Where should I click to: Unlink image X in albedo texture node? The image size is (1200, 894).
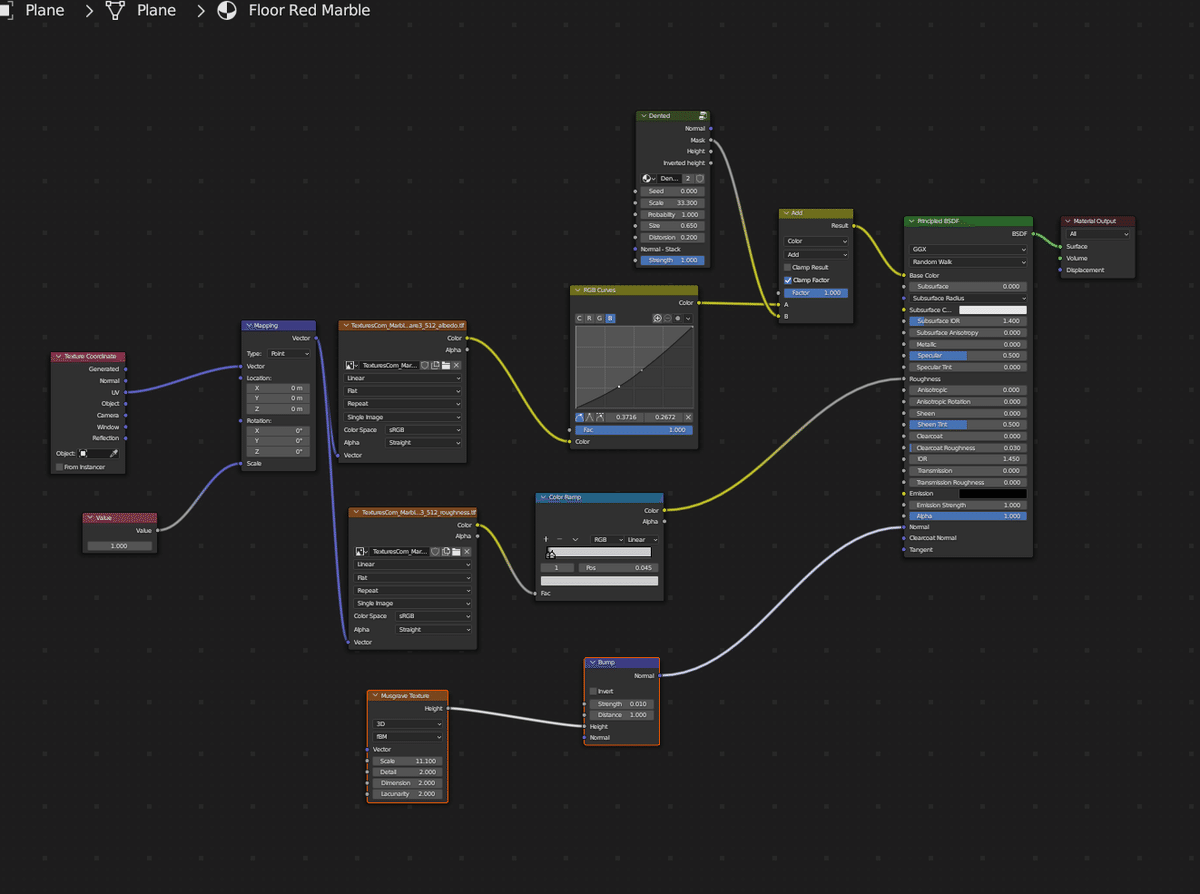click(x=457, y=365)
